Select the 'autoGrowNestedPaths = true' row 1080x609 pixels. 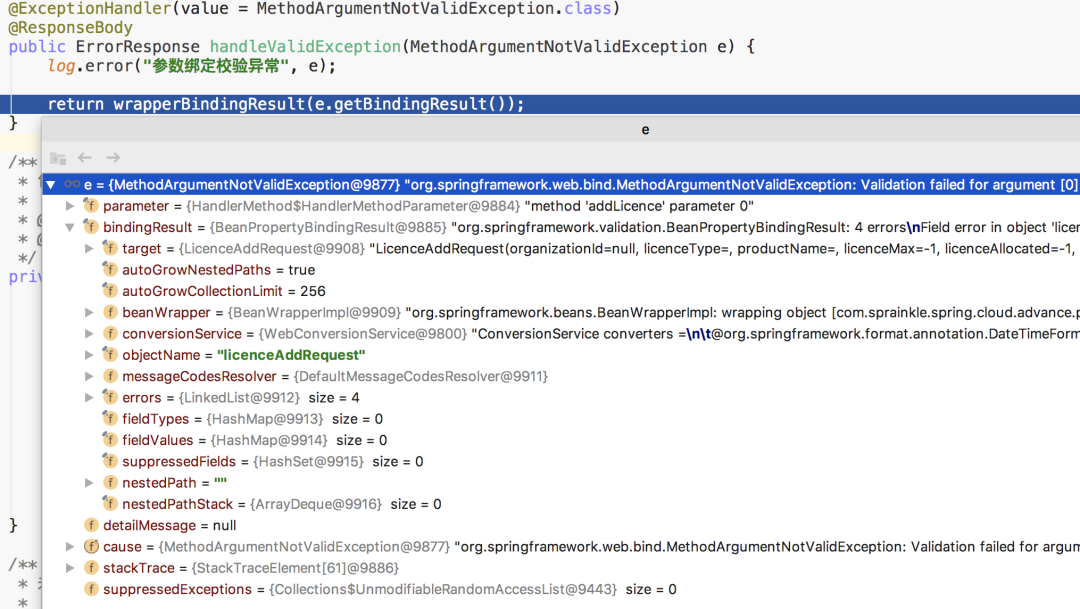(561, 270)
